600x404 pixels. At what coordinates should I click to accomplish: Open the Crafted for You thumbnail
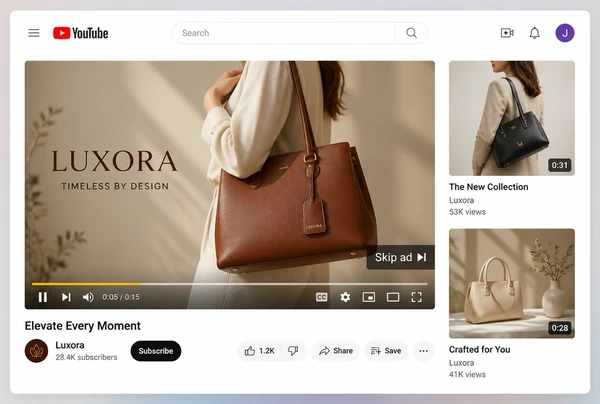(x=512, y=283)
